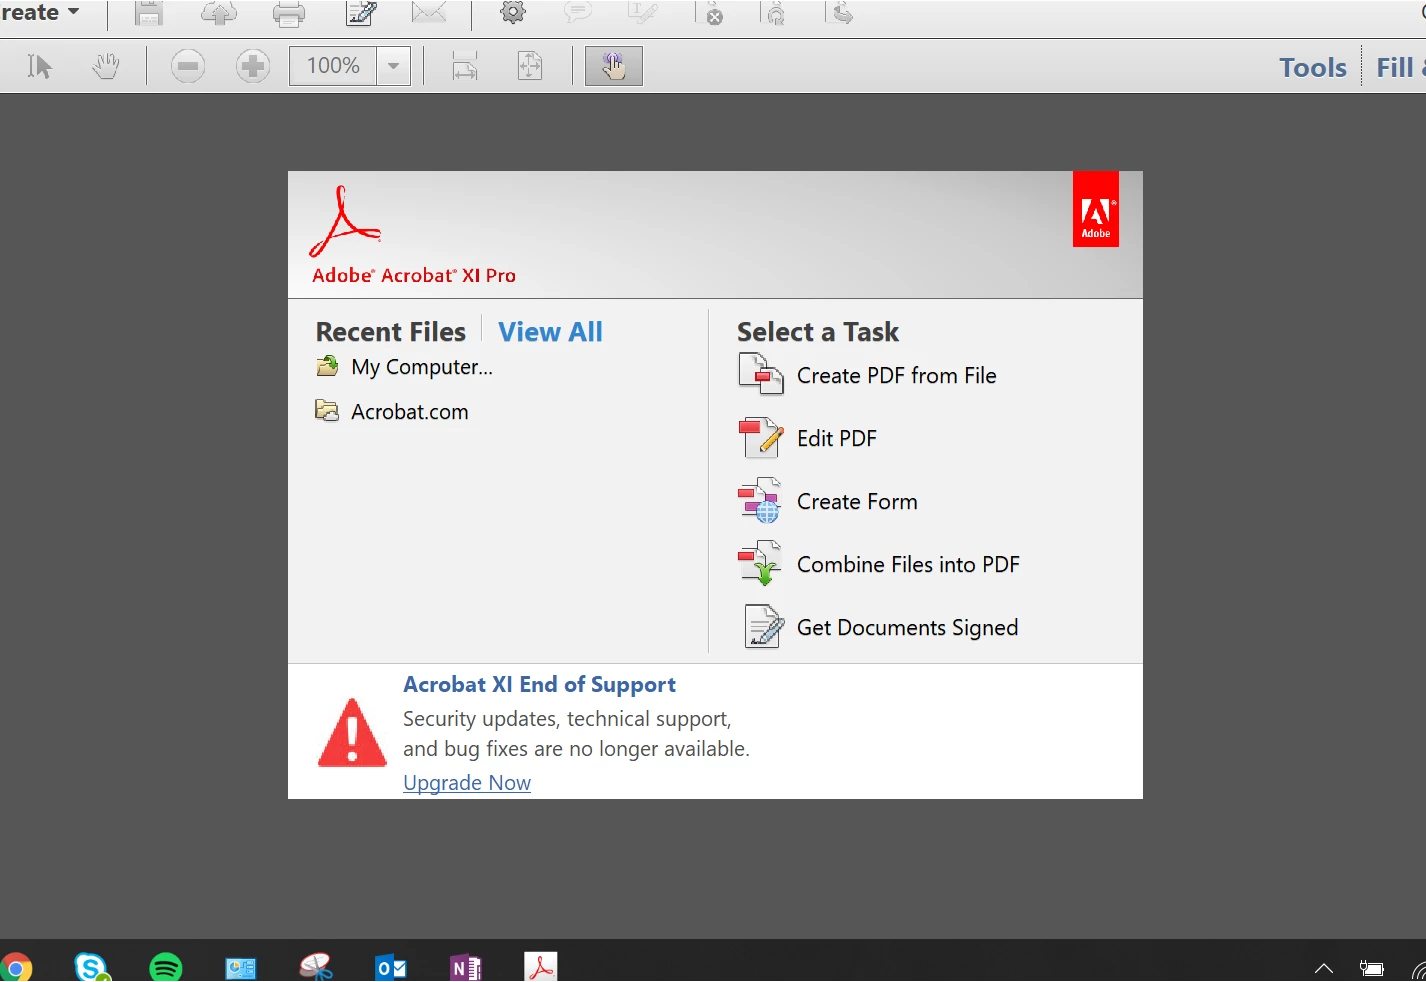Click the Edit text and images icon
The height and width of the screenshot is (982, 1426).
pyautogui.click(x=361, y=13)
